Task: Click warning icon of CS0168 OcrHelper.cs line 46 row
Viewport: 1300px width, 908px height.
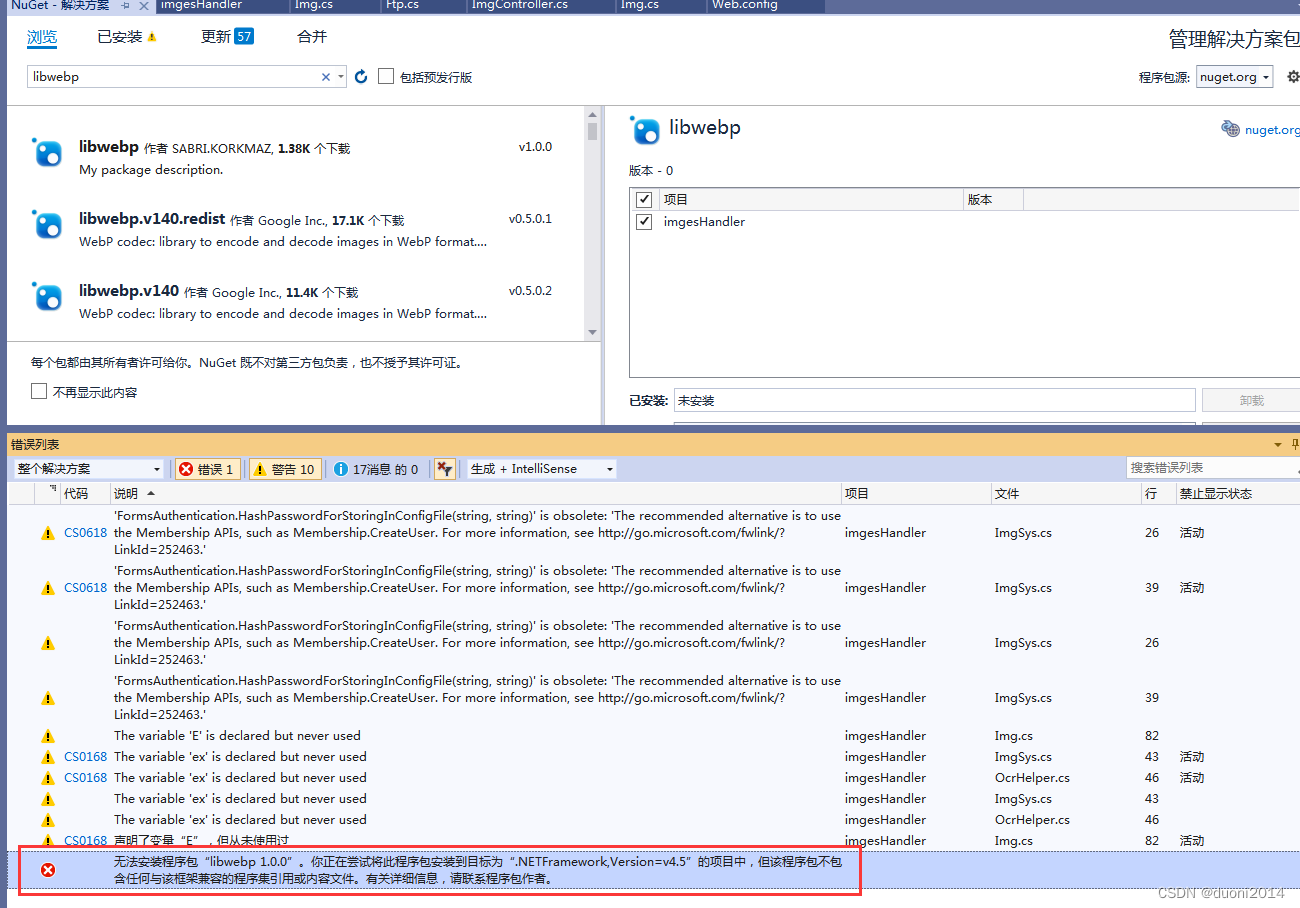Action: click(47, 779)
